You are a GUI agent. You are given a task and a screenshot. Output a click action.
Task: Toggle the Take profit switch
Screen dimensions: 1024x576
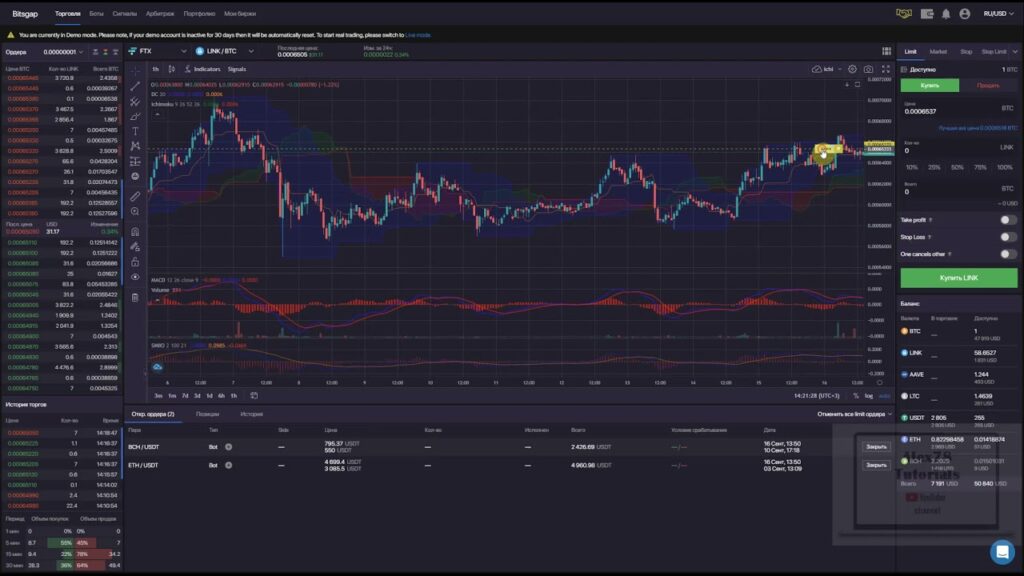click(x=1007, y=220)
